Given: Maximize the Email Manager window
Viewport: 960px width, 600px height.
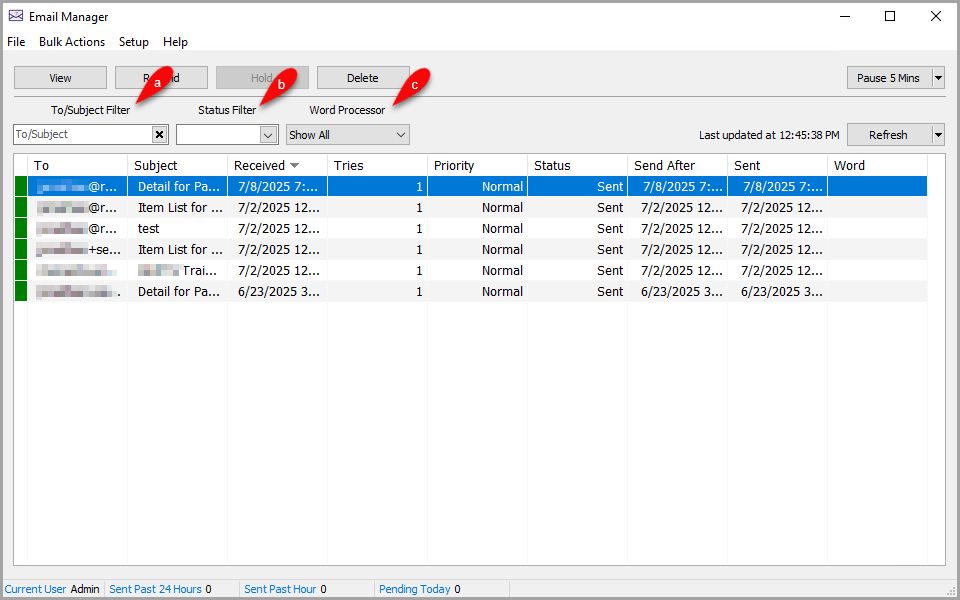Looking at the screenshot, I should coord(890,17).
